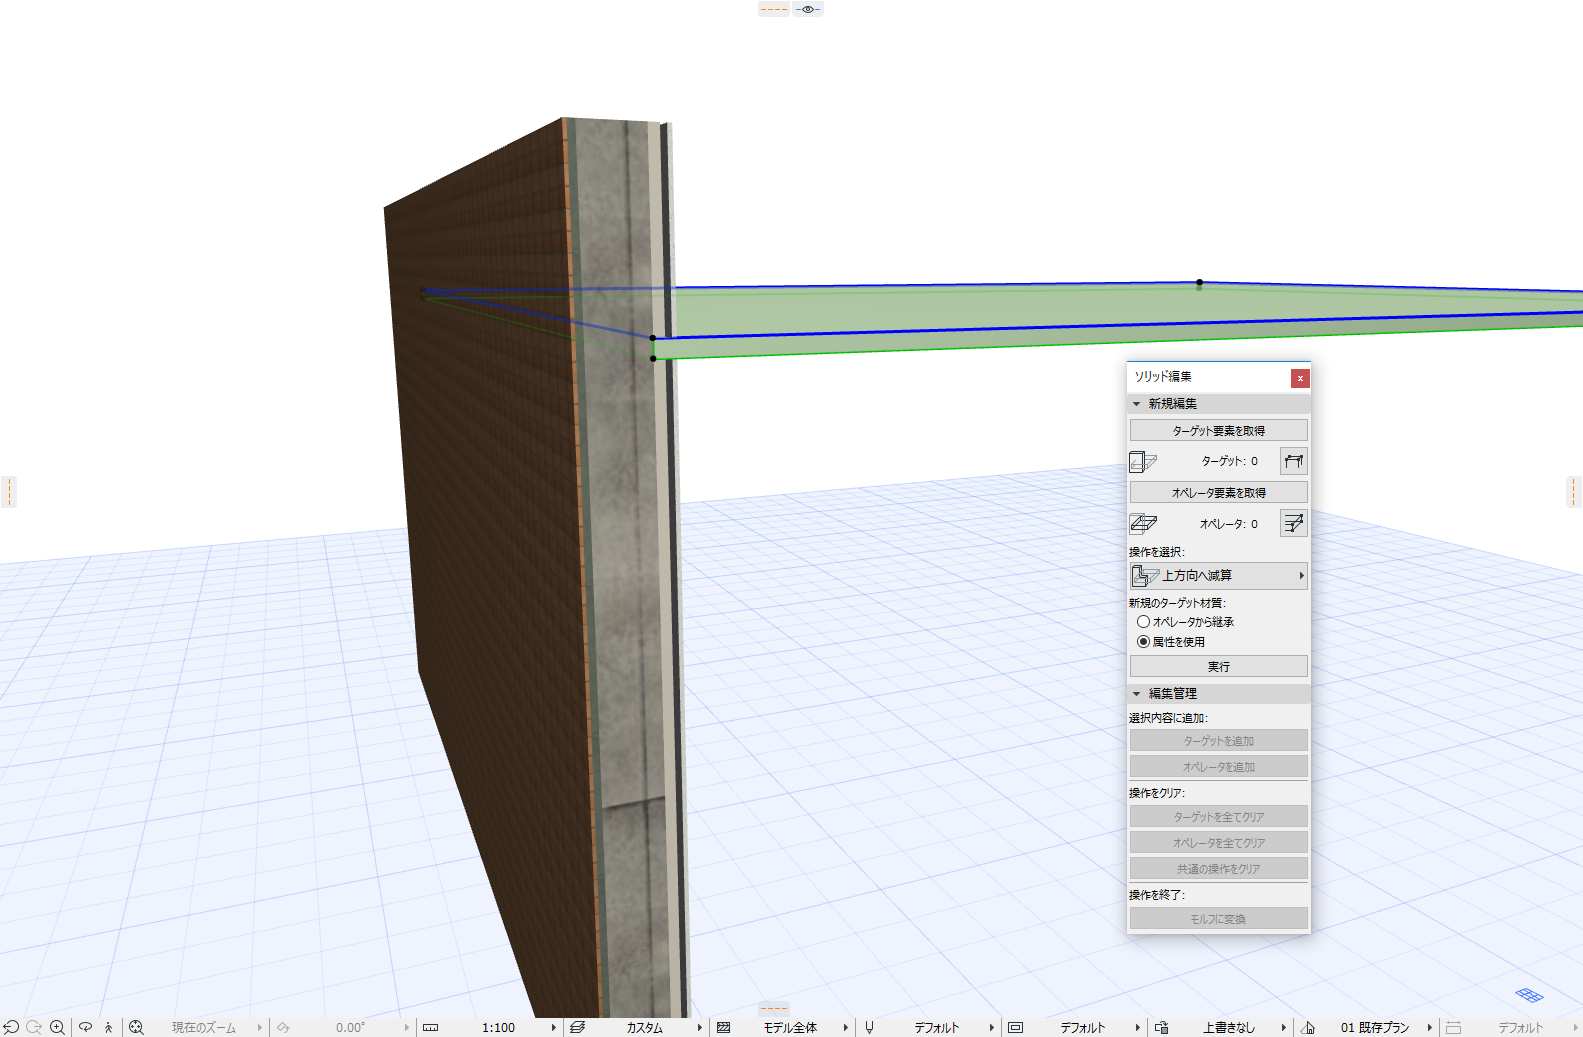
Task: Click the renovation filter icon
Action: click(x=1308, y=1027)
